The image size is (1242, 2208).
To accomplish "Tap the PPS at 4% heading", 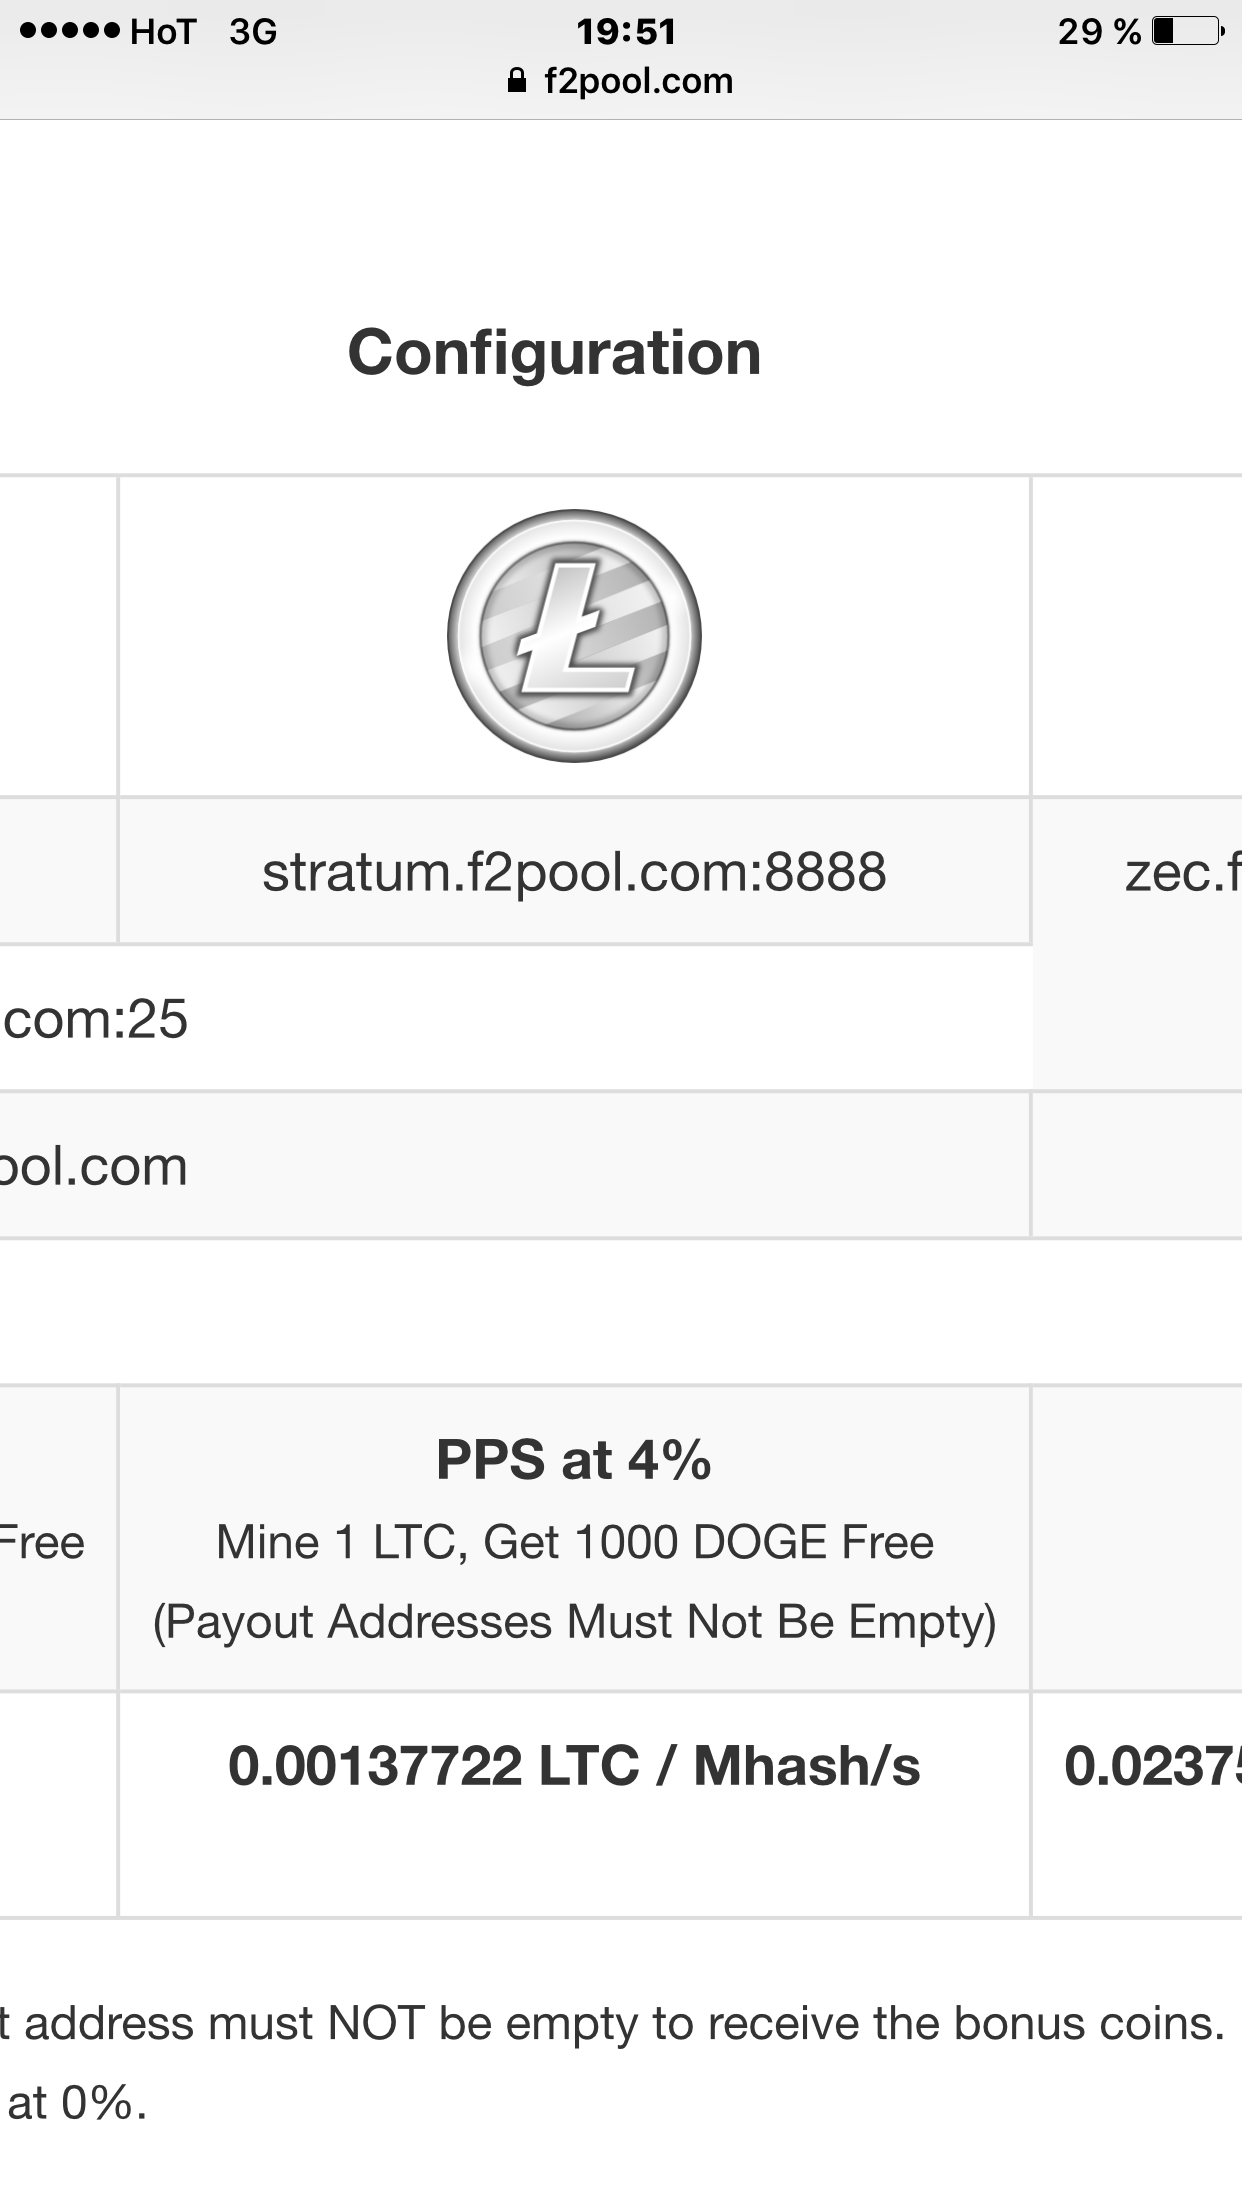I will (x=574, y=1459).
